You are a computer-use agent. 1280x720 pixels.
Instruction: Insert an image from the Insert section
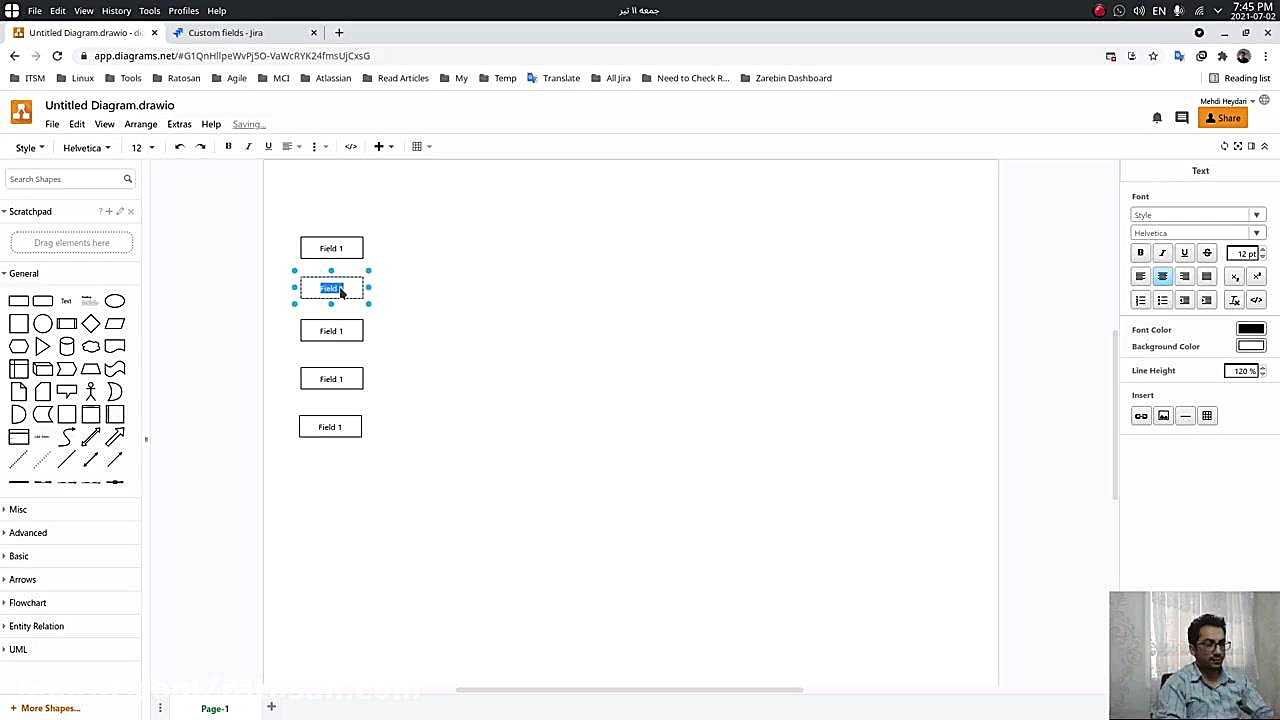pyautogui.click(x=1163, y=416)
